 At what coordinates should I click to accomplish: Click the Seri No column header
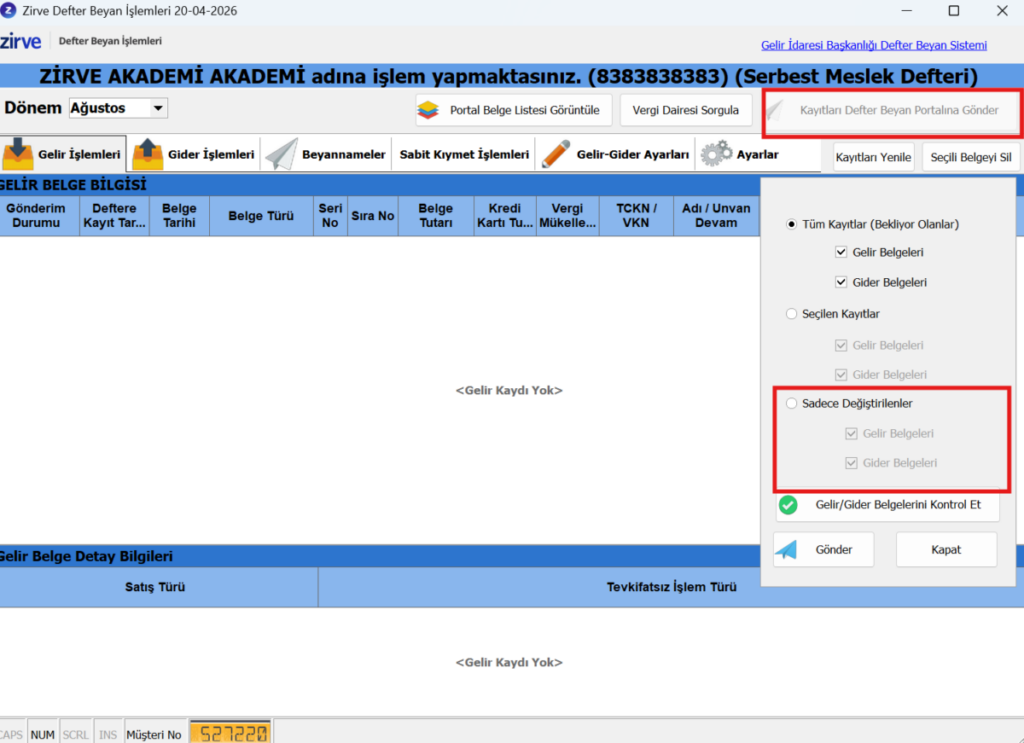(x=330, y=215)
